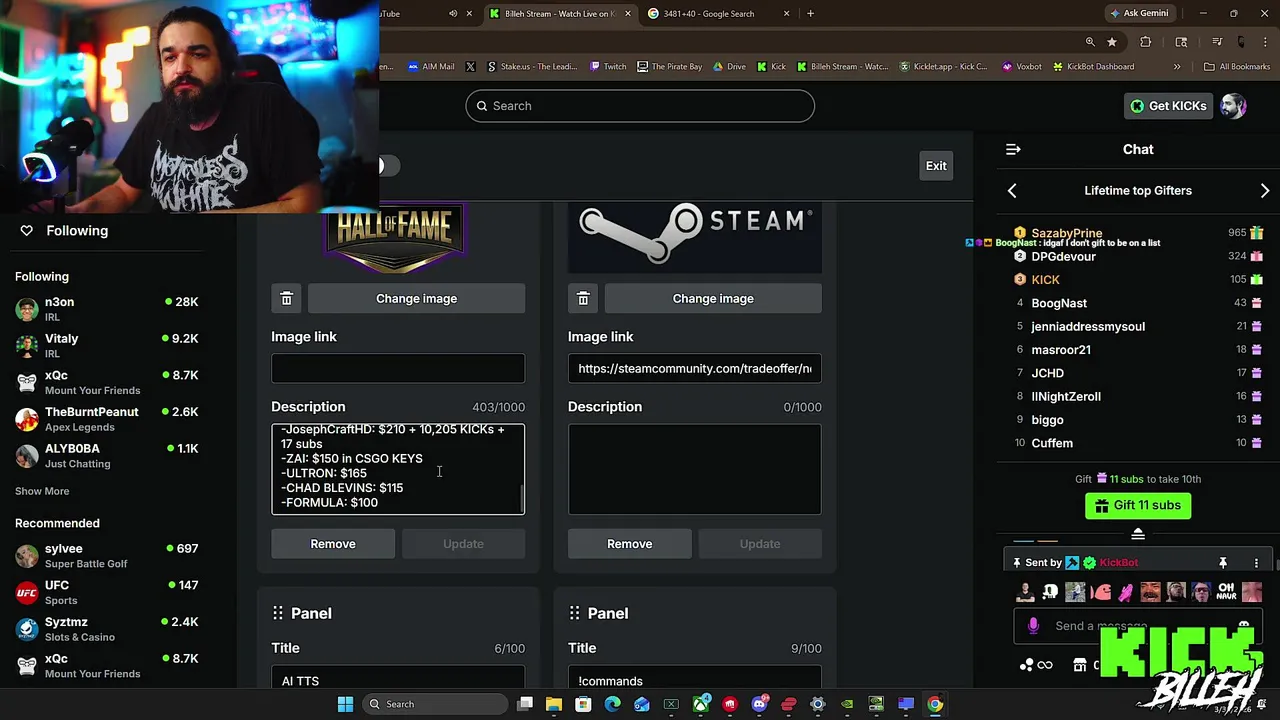This screenshot has height=720, width=1280.
Task: Click SazabyPrine in top gifters
Action: coord(1067,233)
